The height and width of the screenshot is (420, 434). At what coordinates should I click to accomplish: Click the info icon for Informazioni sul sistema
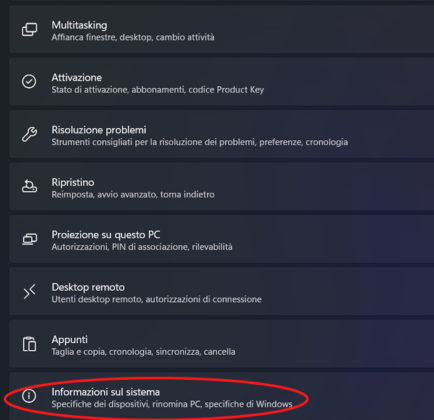click(29, 396)
